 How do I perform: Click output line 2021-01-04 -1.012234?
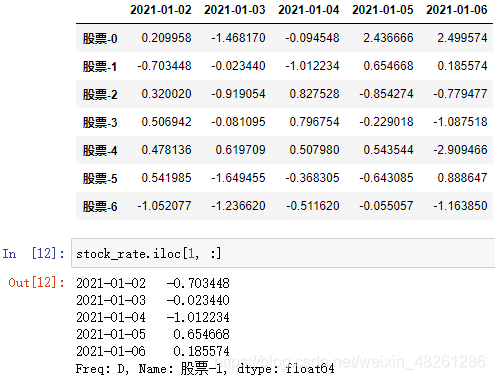click(x=153, y=317)
